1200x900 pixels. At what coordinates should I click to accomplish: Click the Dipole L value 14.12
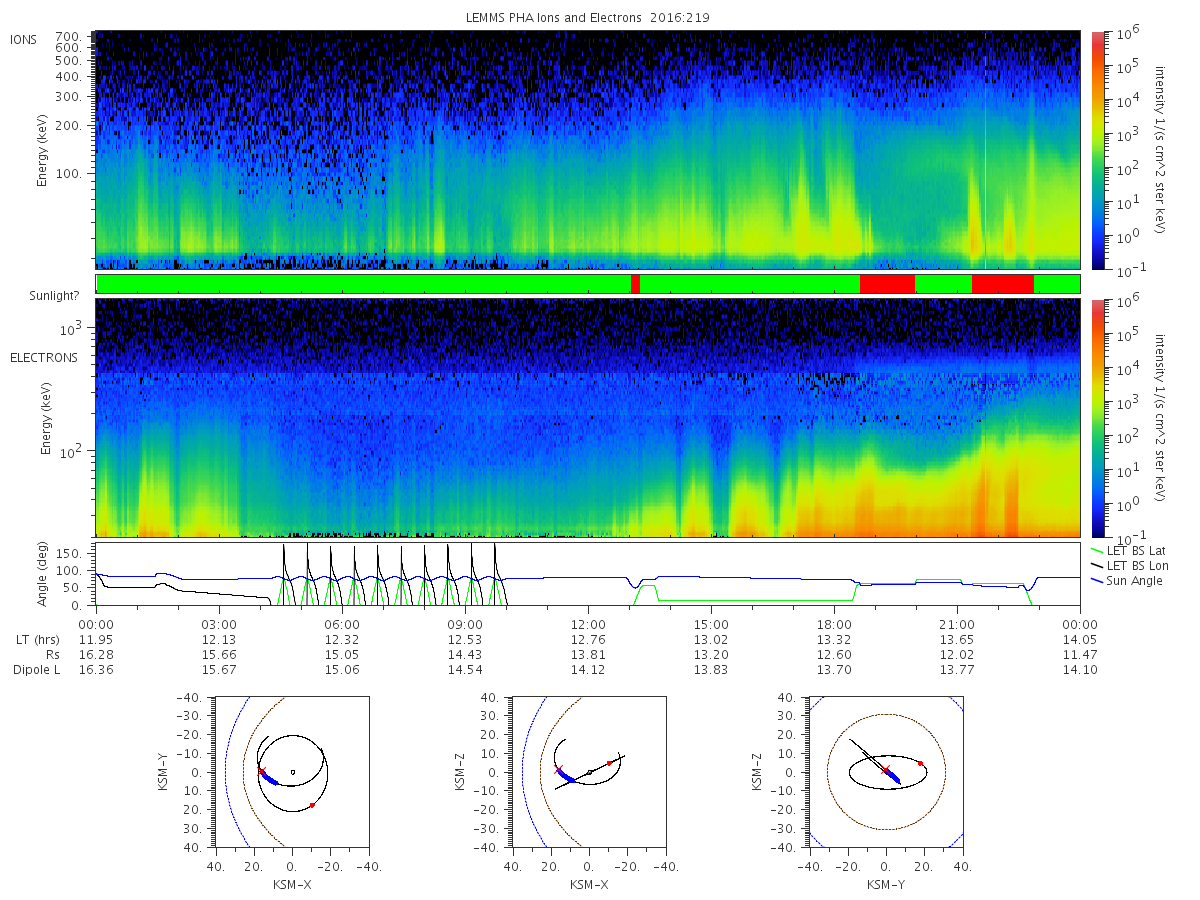(x=588, y=670)
